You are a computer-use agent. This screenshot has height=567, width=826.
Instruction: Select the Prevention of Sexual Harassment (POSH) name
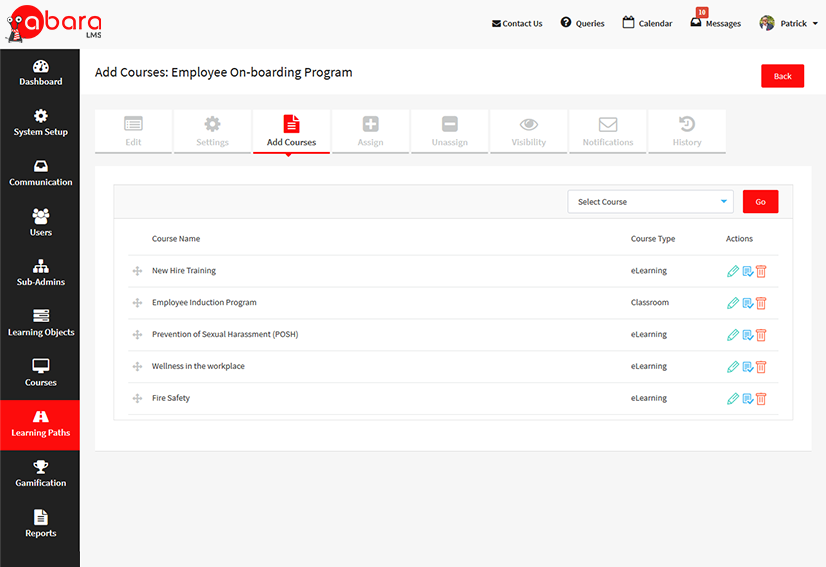[225, 335]
